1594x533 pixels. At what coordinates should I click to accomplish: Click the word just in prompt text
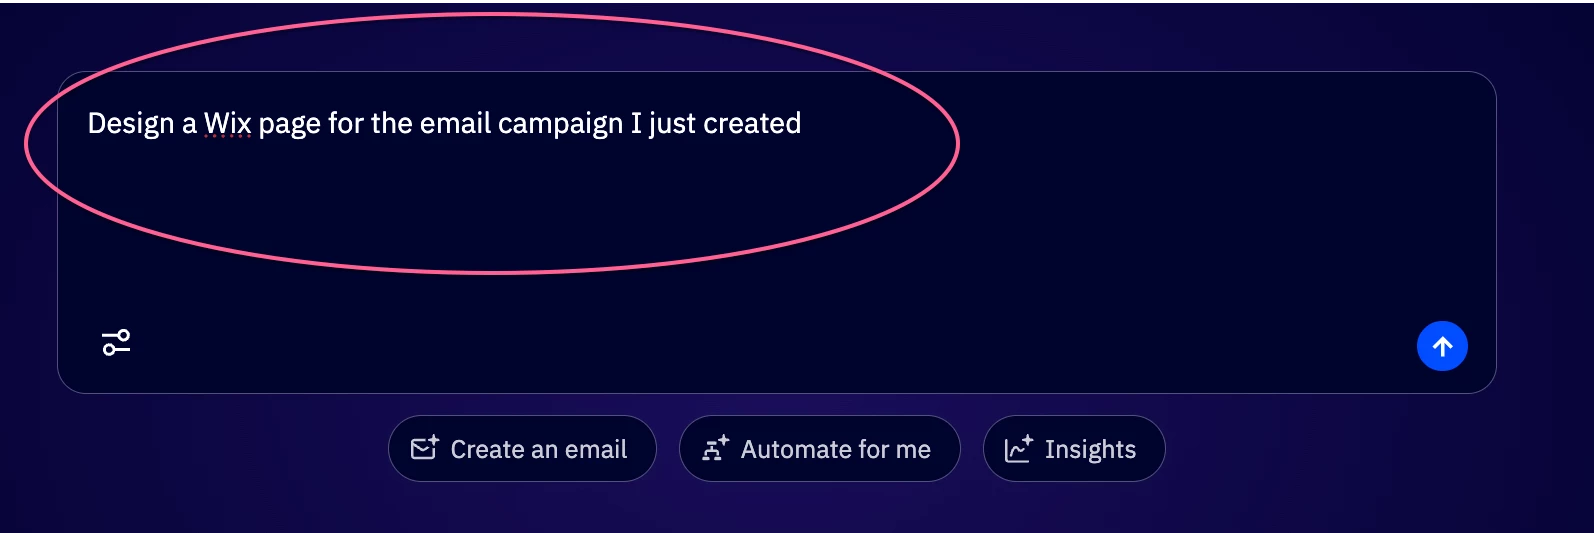672,124
